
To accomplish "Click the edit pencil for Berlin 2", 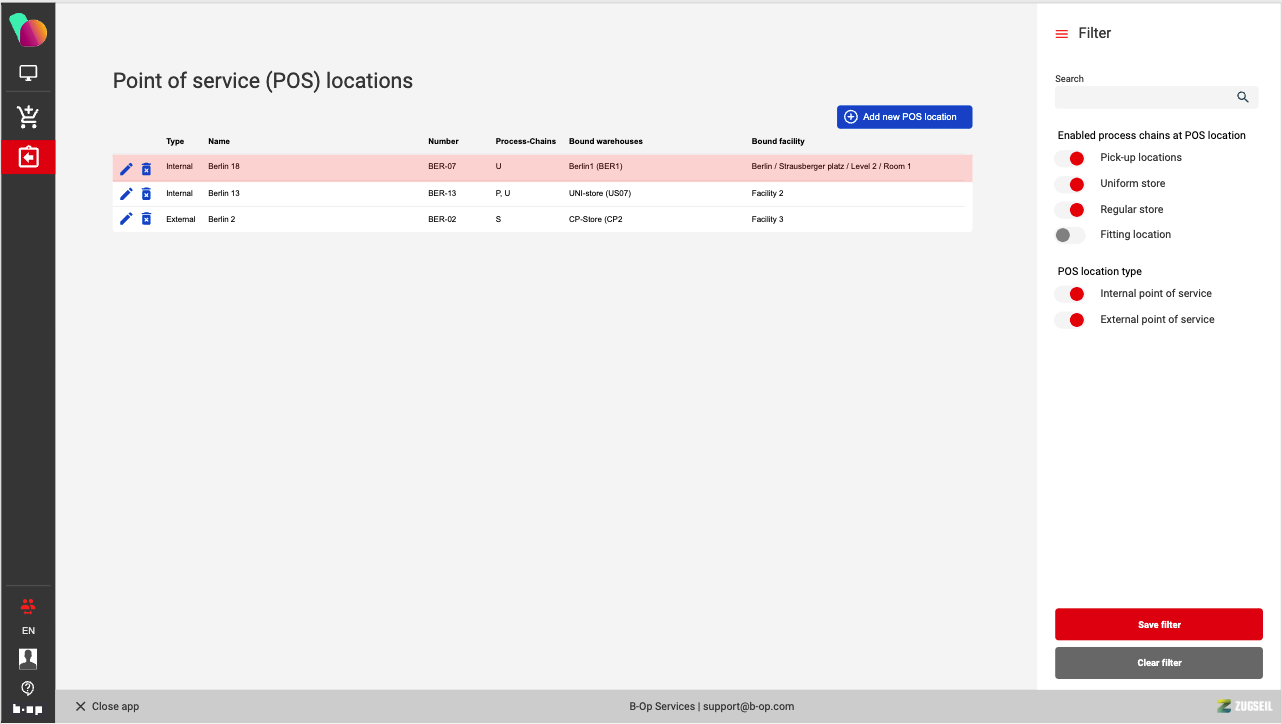I will [126, 219].
